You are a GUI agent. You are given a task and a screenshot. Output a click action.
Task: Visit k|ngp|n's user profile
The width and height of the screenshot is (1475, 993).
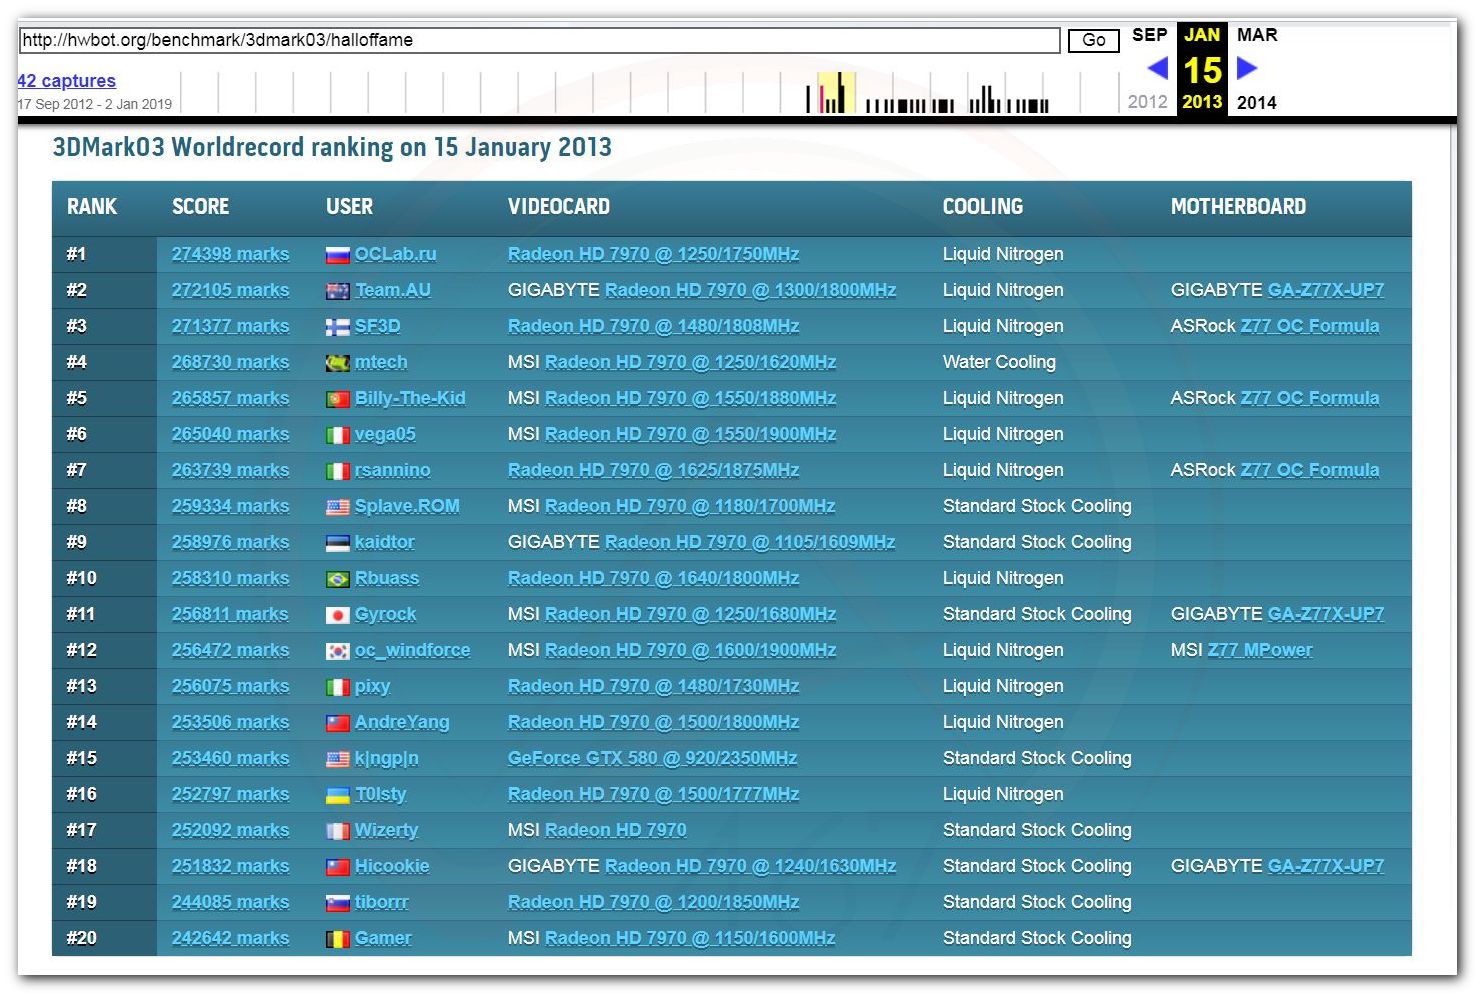386,758
